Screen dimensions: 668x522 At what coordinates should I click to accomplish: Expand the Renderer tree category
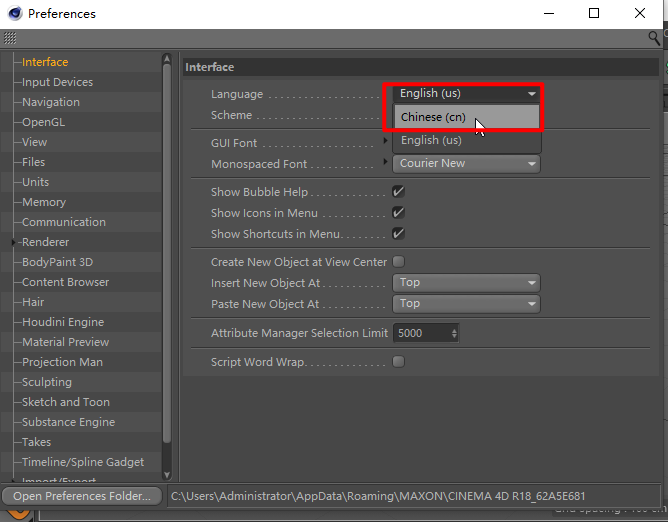[14, 242]
